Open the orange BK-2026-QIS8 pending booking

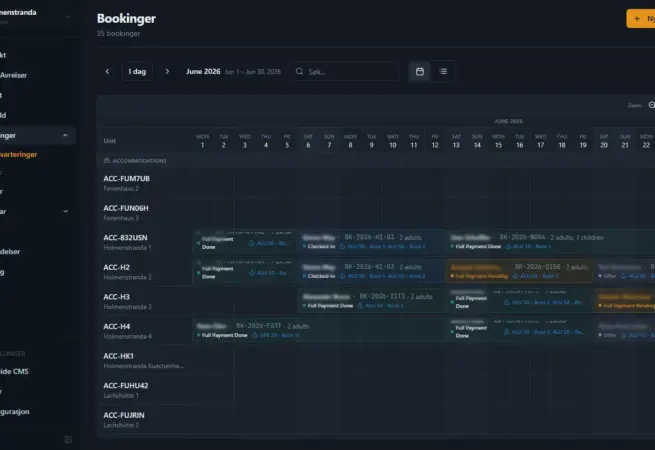[x=519, y=271]
